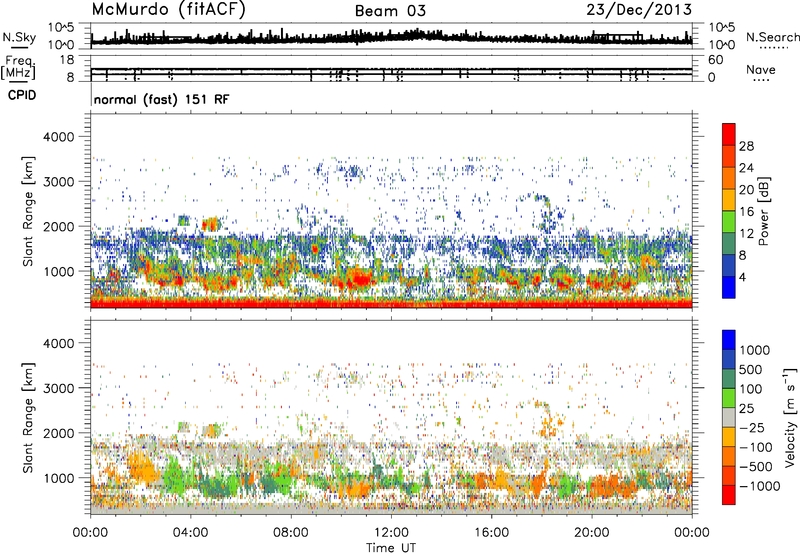Click the 23/Dec/2013 date label
Screen dimensions: 800x554
tap(639, 10)
